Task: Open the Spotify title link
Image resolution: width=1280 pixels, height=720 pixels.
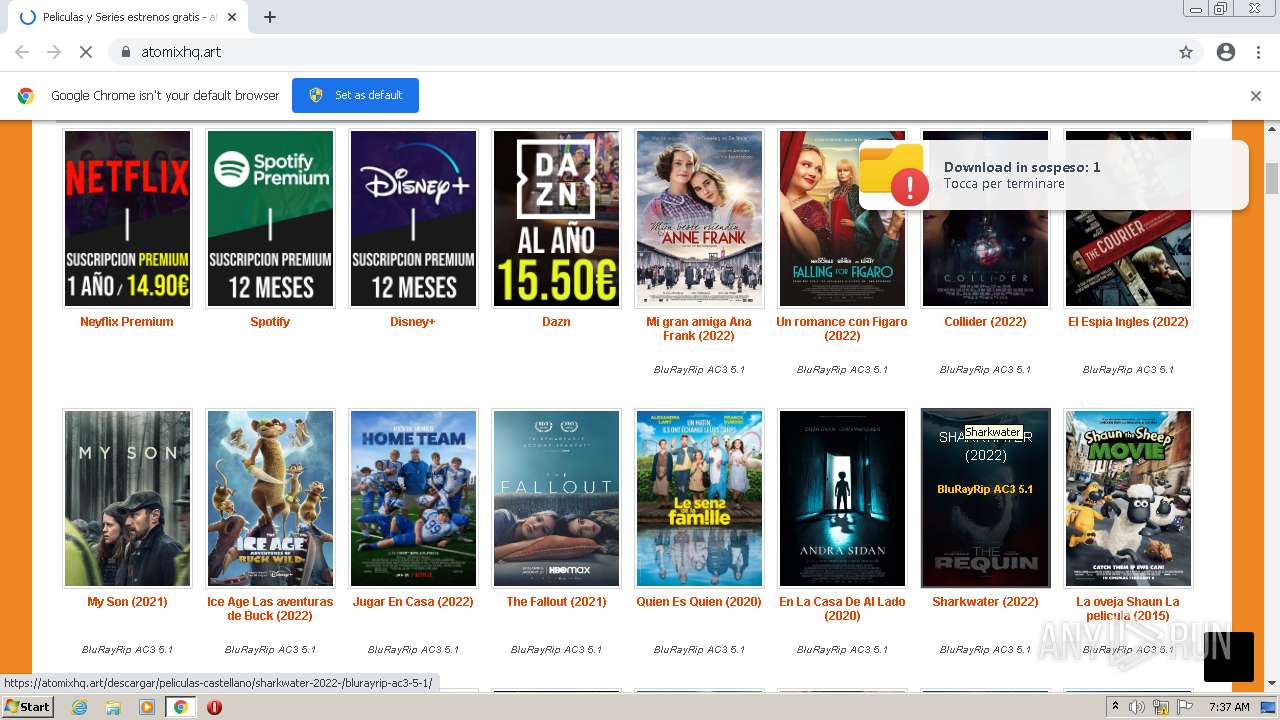Action: coord(270,322)
